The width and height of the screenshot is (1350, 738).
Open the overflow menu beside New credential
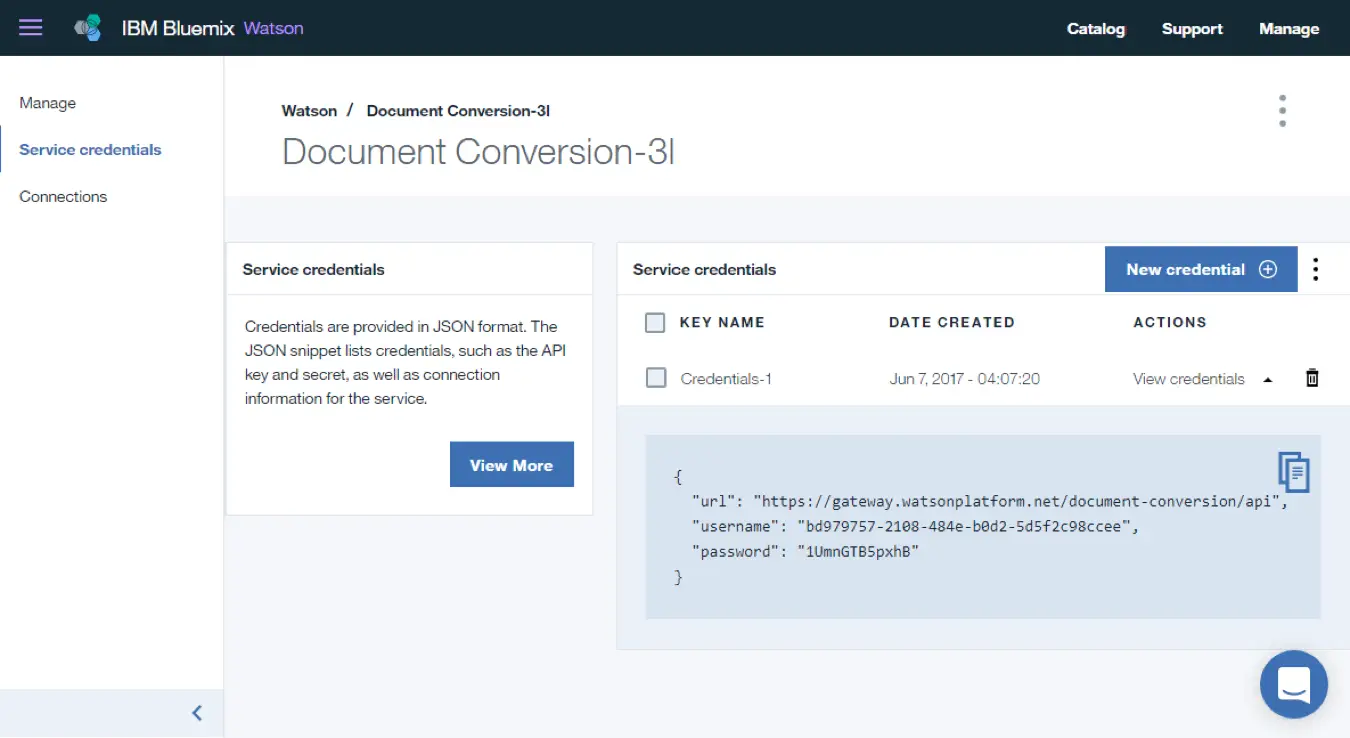click(x=1316, y=269)
